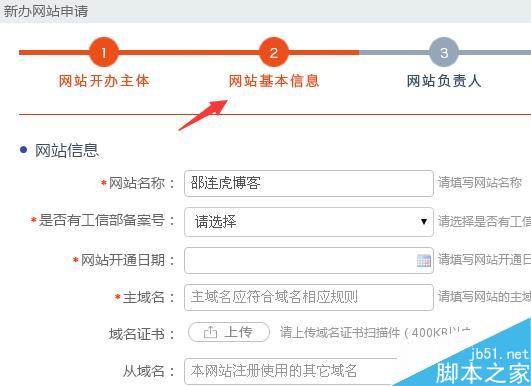The width and height of the screenshot is (531, 386).
Task: Expand the 是否有工信部备案号 dropdown arrow
Action: (x=424, y=221)
